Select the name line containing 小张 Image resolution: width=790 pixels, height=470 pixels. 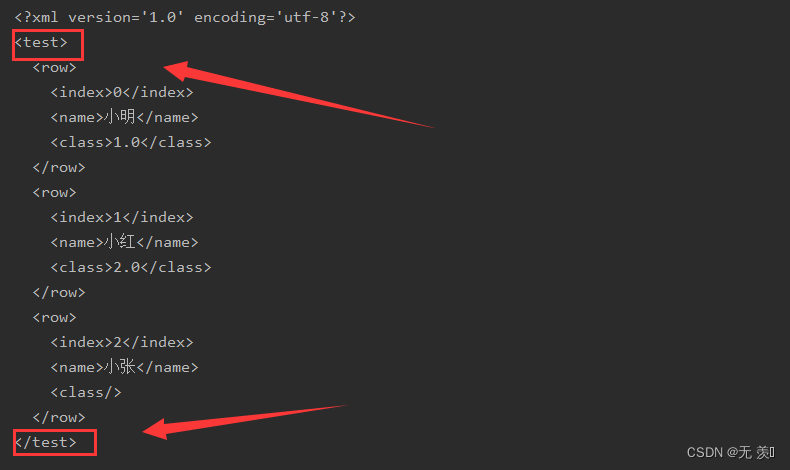click(124, 367)
